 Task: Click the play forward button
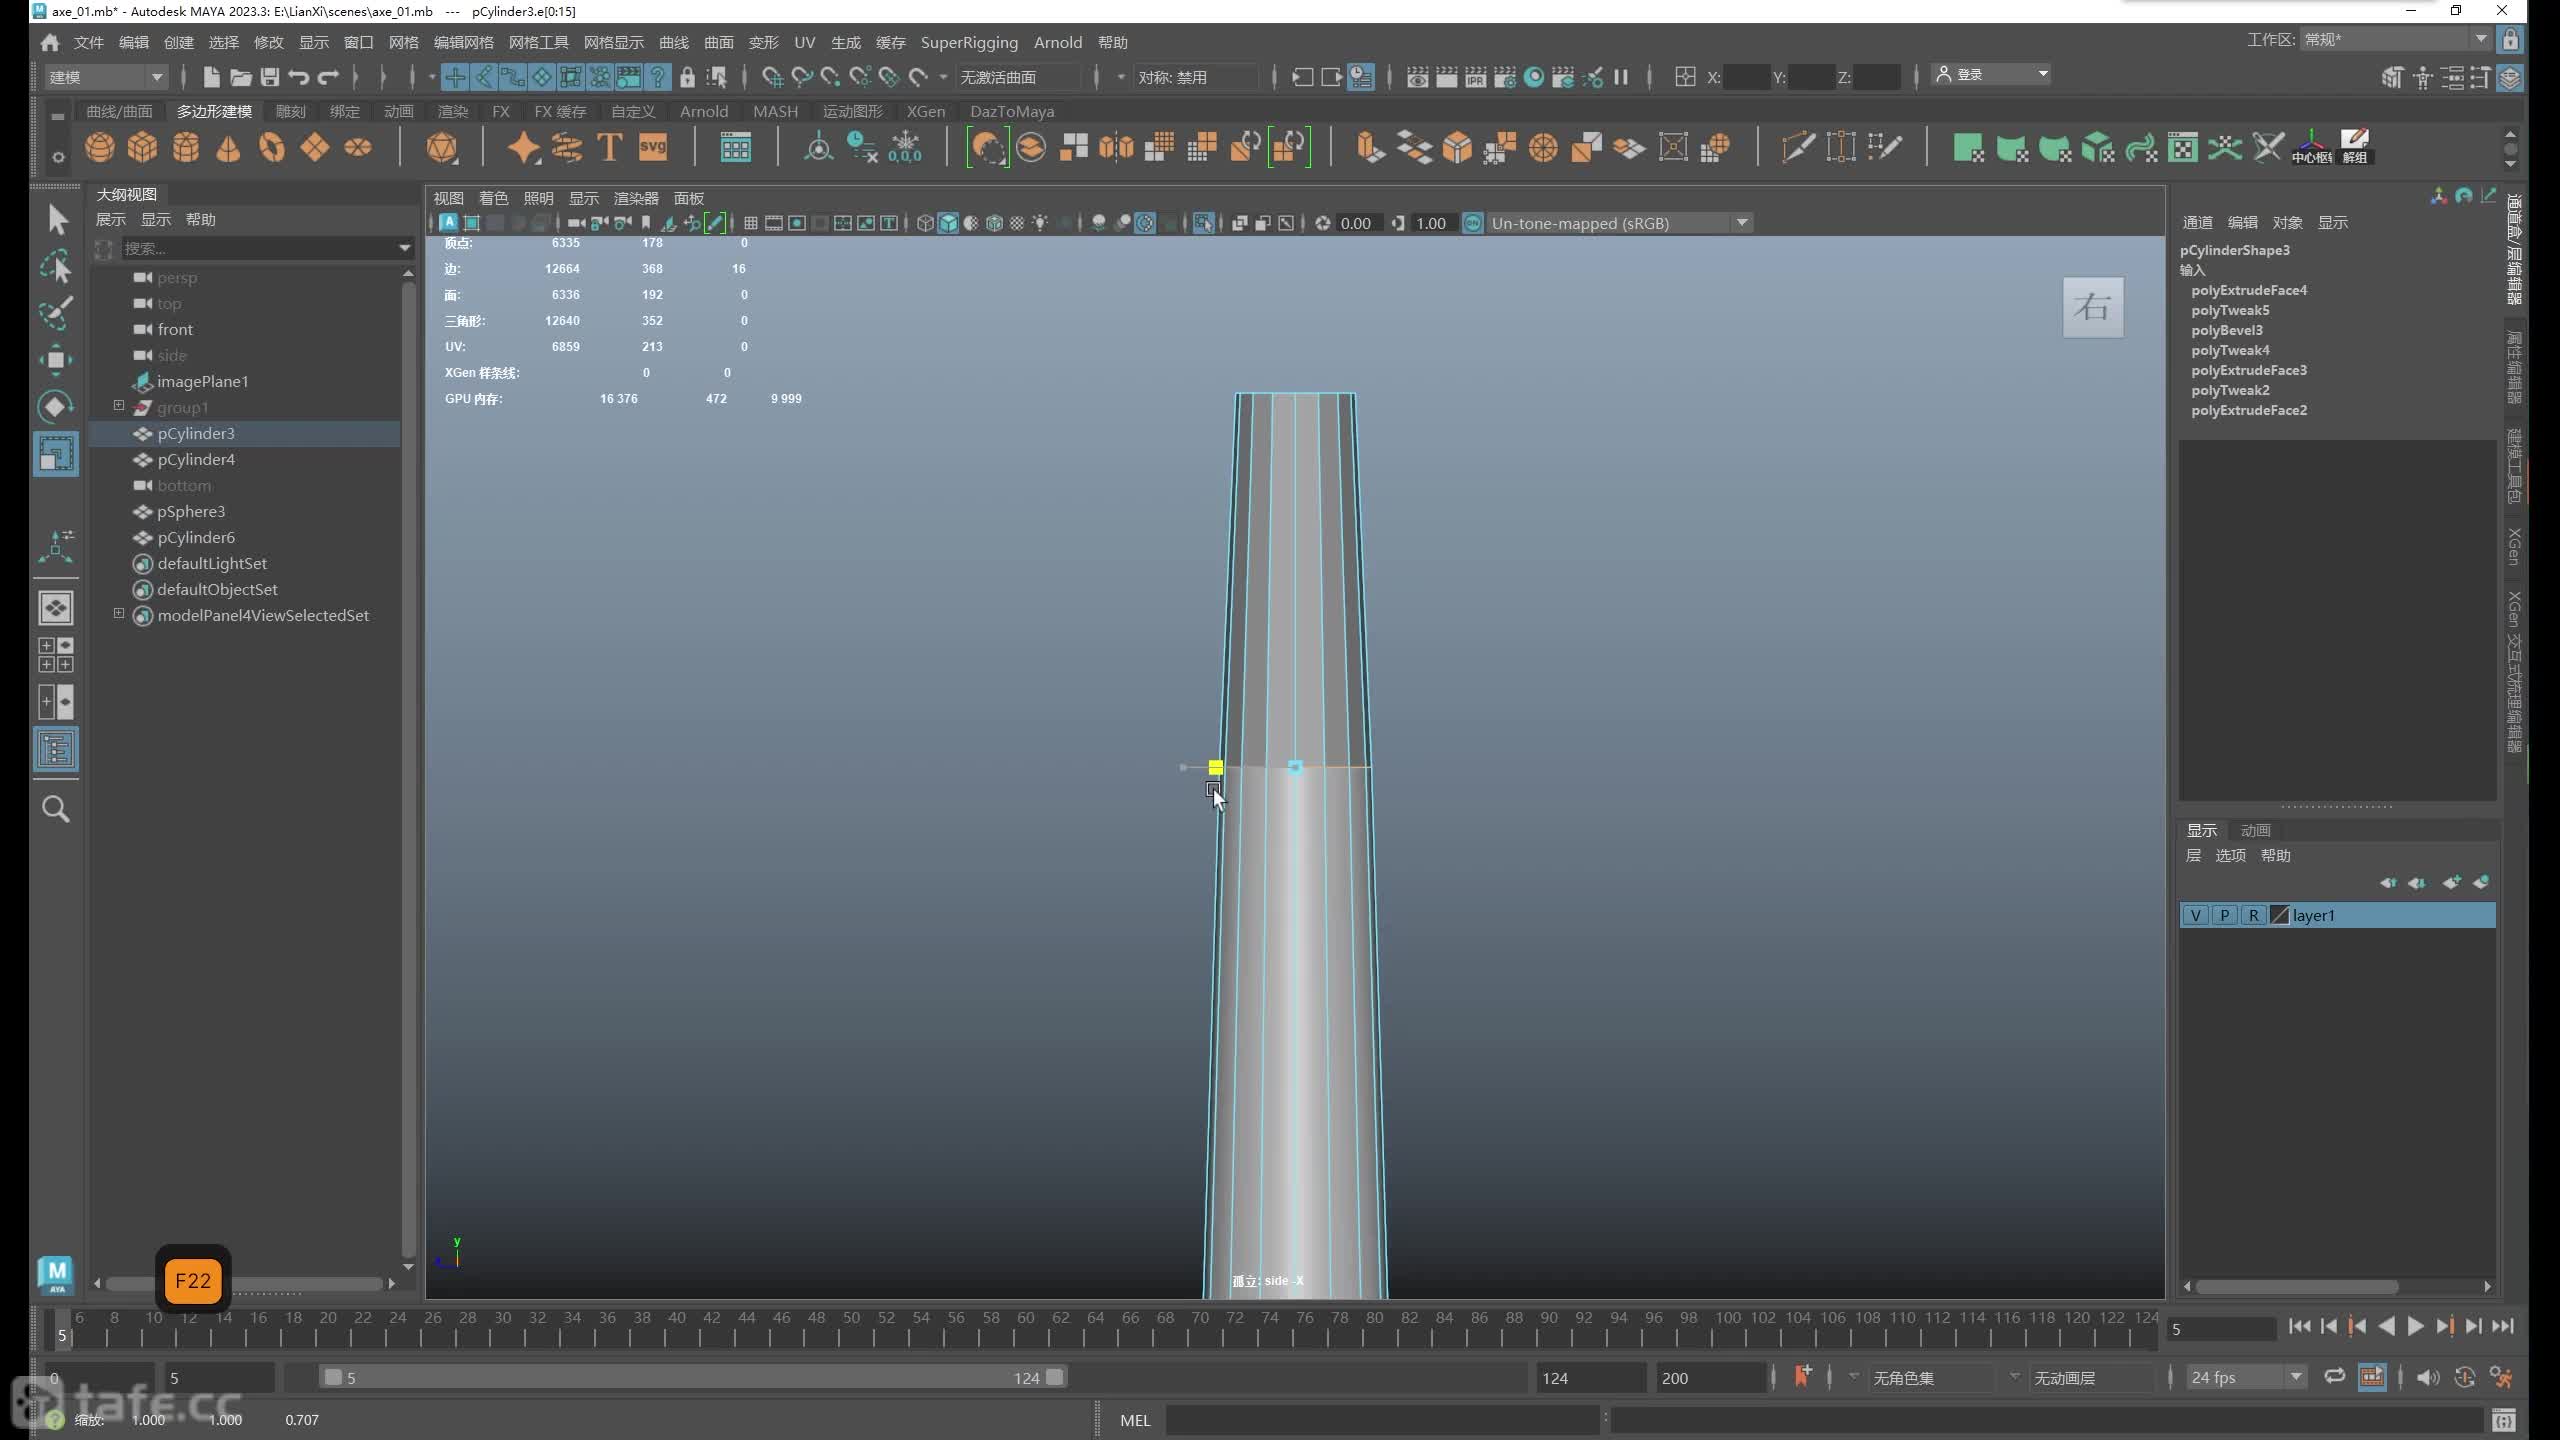[x=2415, y=1326]
